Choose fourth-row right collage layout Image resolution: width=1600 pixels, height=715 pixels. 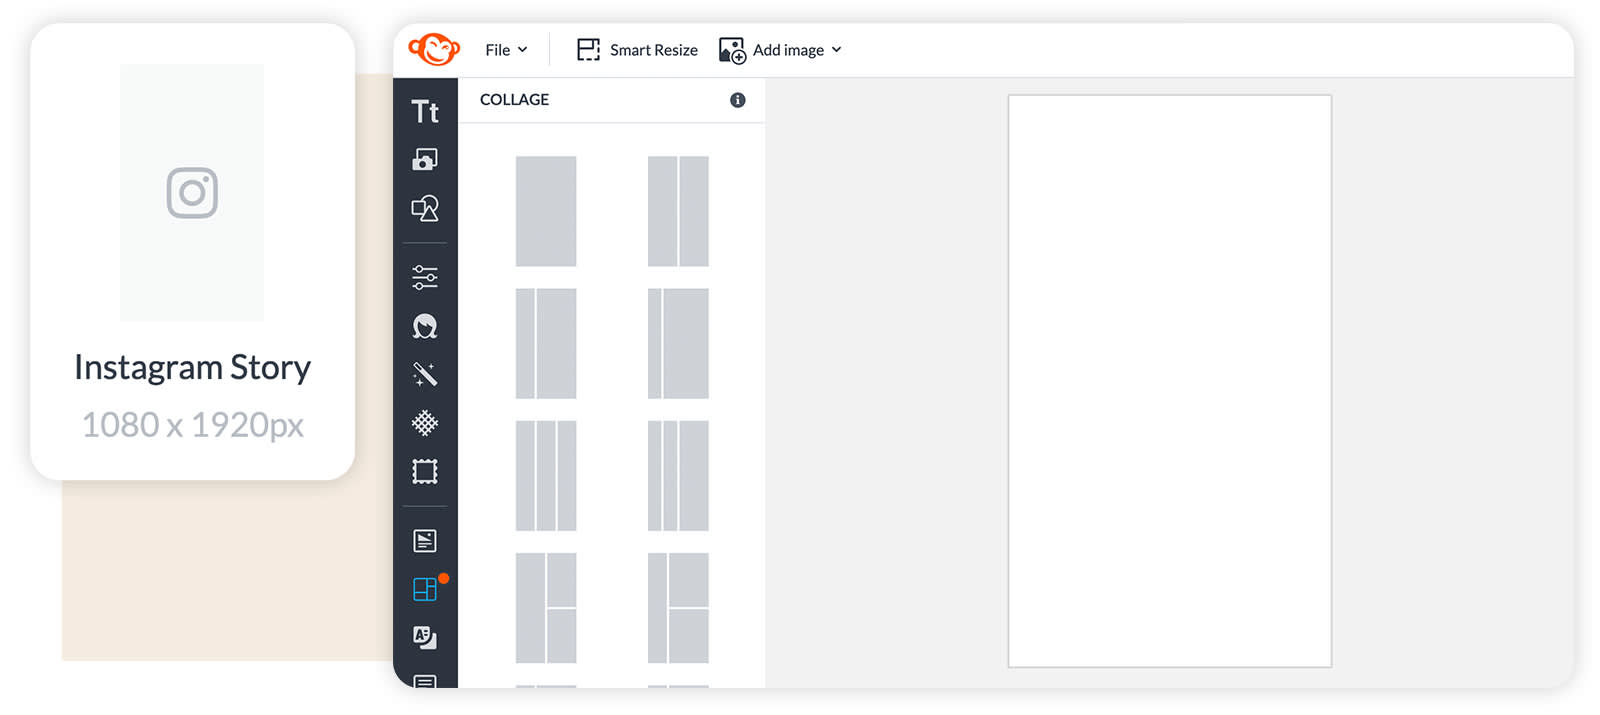click(x=678, y=608)
